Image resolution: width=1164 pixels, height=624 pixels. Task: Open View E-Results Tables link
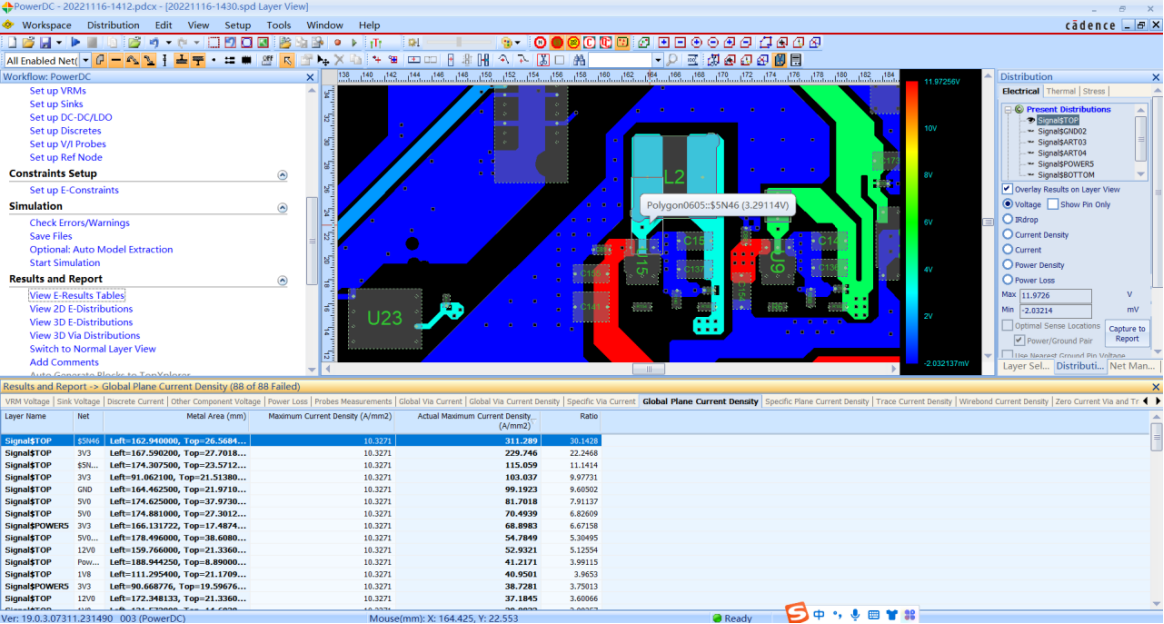pos(76,295)
